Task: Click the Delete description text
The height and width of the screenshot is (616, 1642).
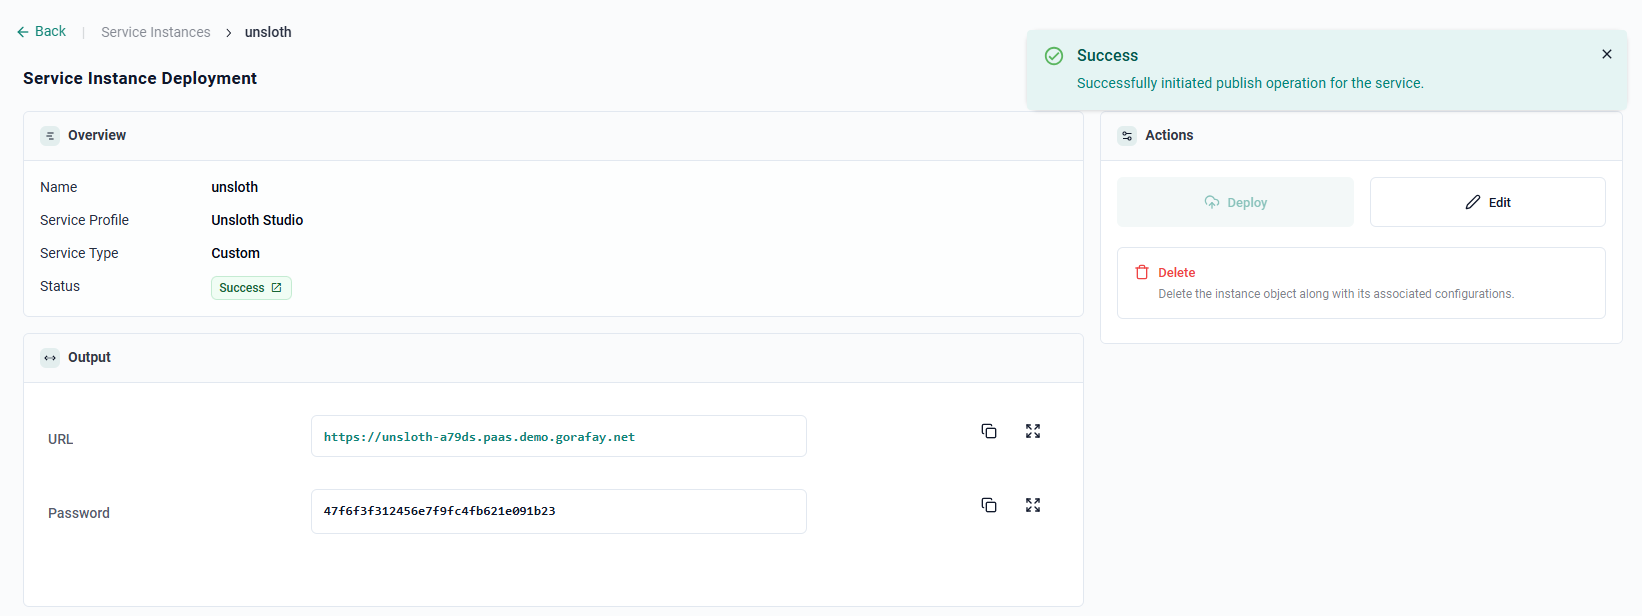Action: click(1336, 294)
